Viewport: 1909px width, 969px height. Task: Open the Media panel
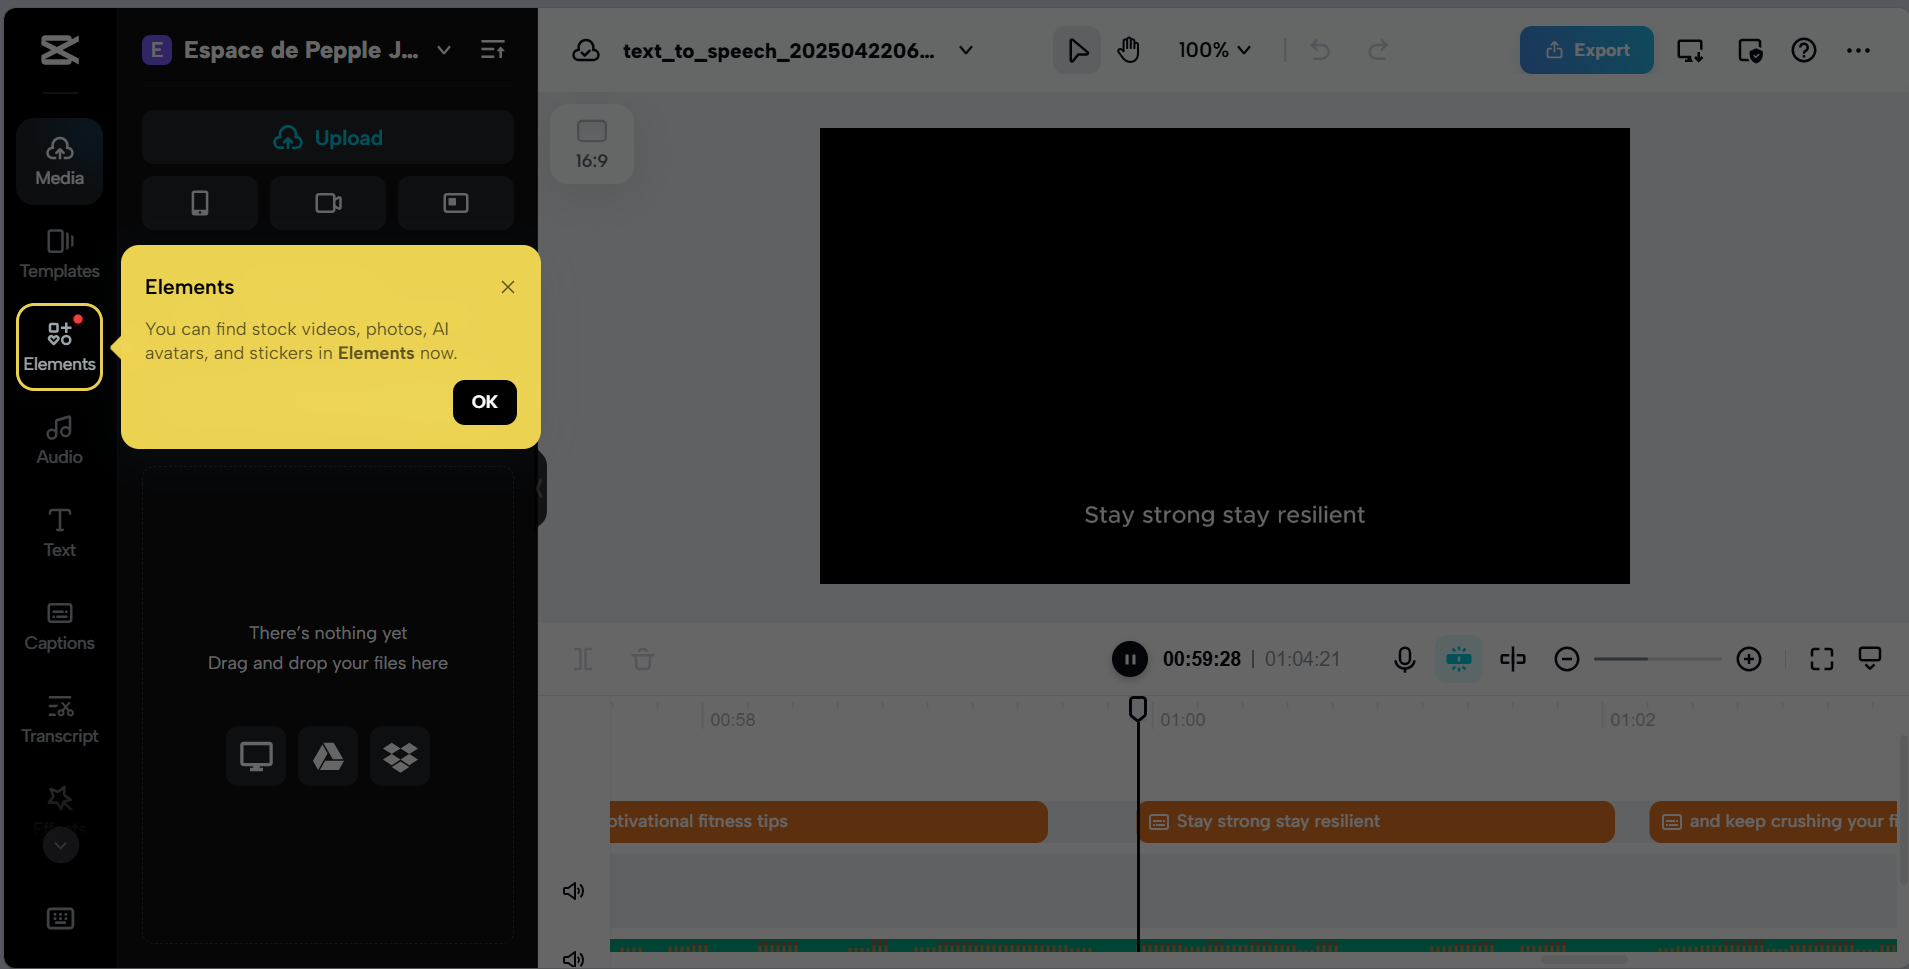pyautogui.click(x=60, y=162)
